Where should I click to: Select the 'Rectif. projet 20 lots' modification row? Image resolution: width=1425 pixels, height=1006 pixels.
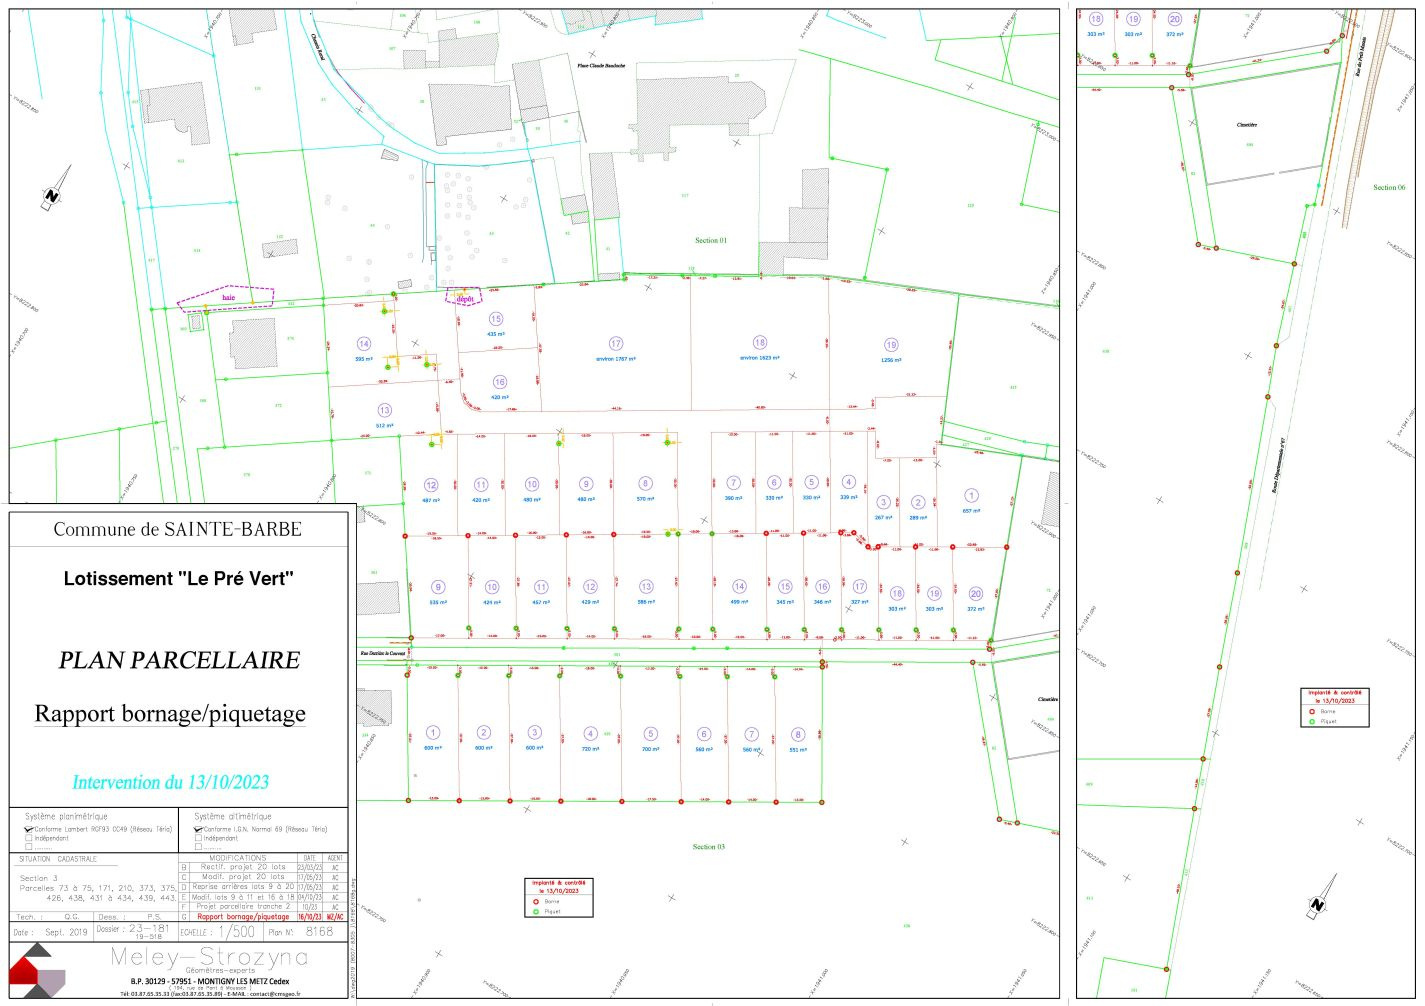(243, 867)
